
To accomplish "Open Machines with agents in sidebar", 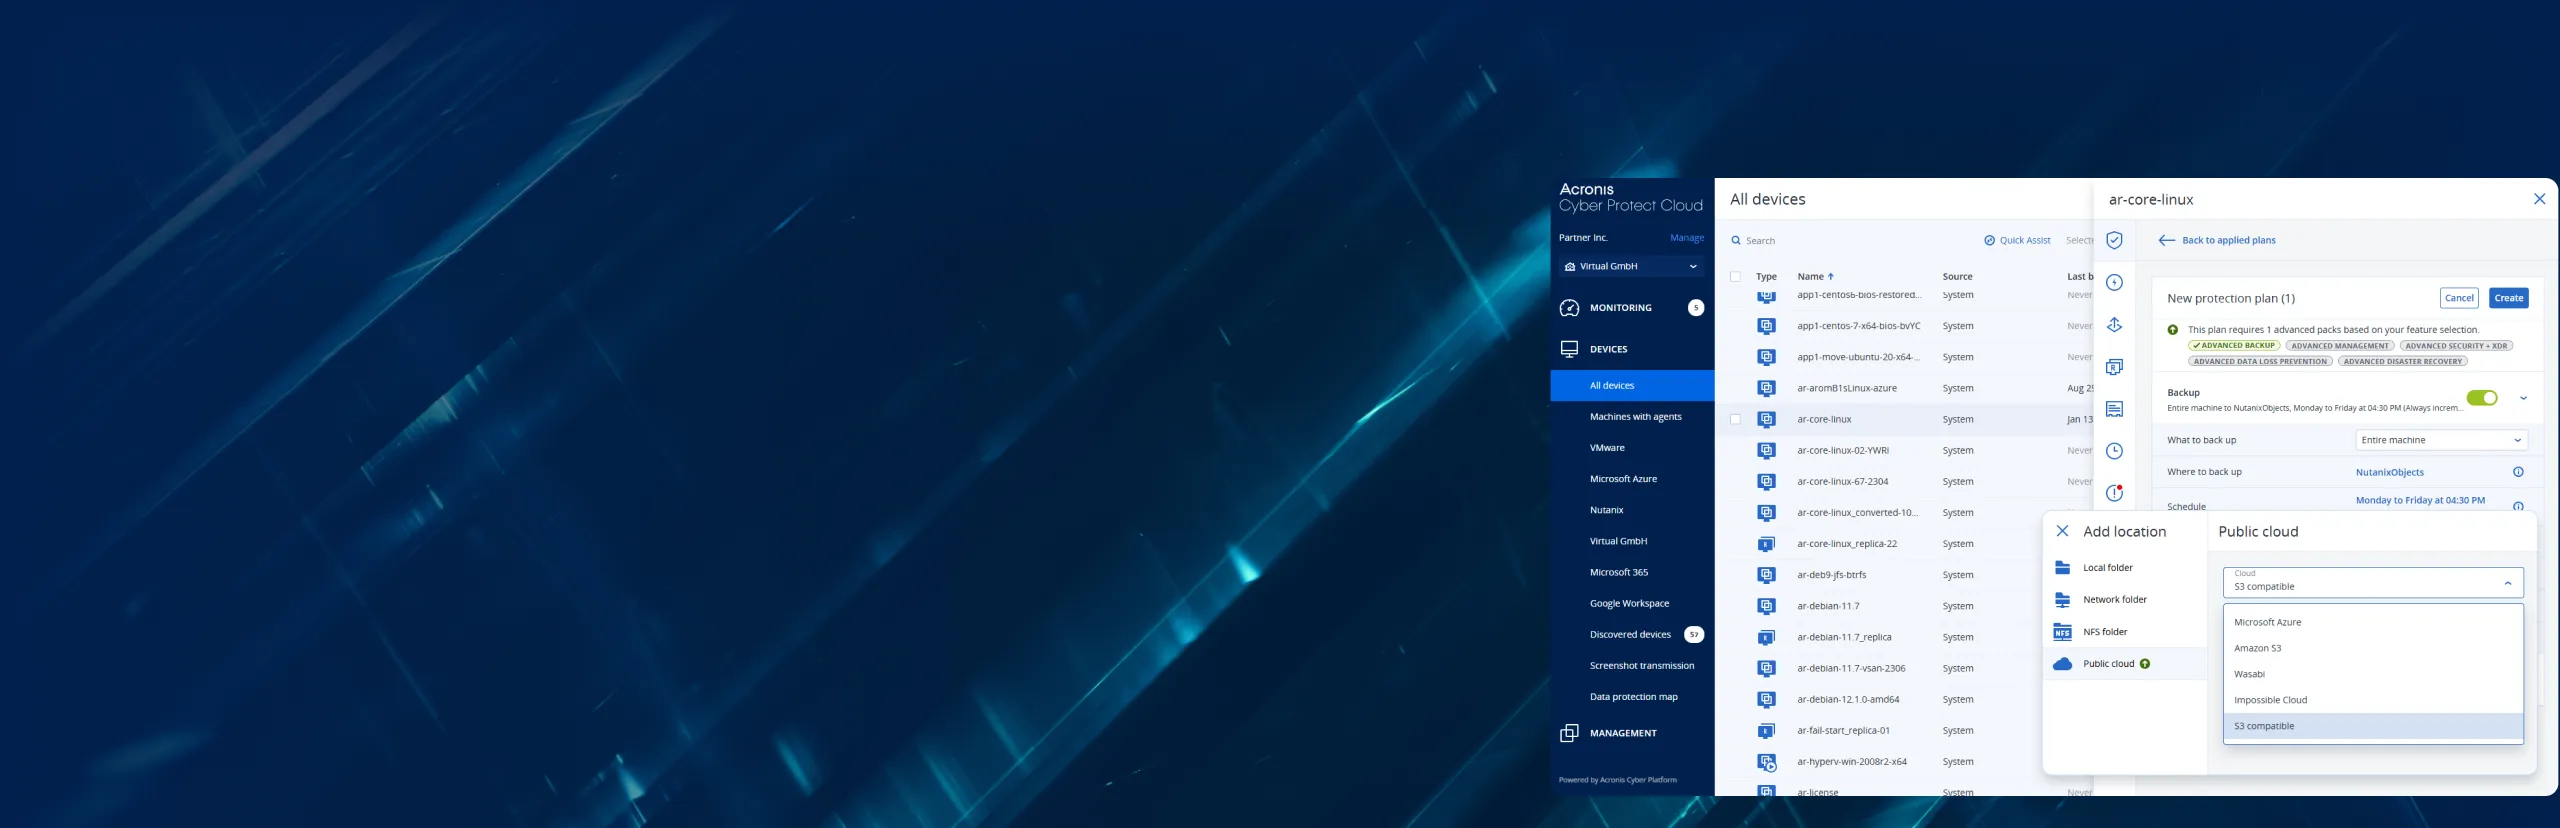I will click(1635, 417).
